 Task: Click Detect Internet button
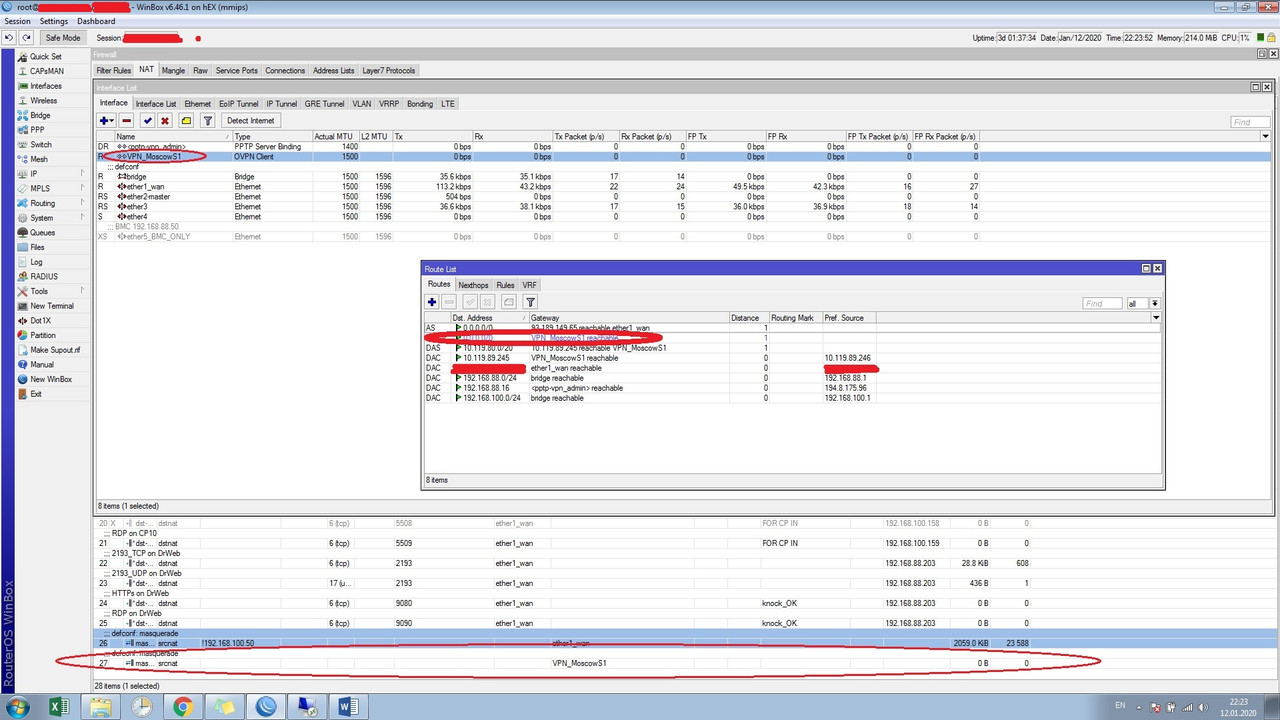pos(251,121)
